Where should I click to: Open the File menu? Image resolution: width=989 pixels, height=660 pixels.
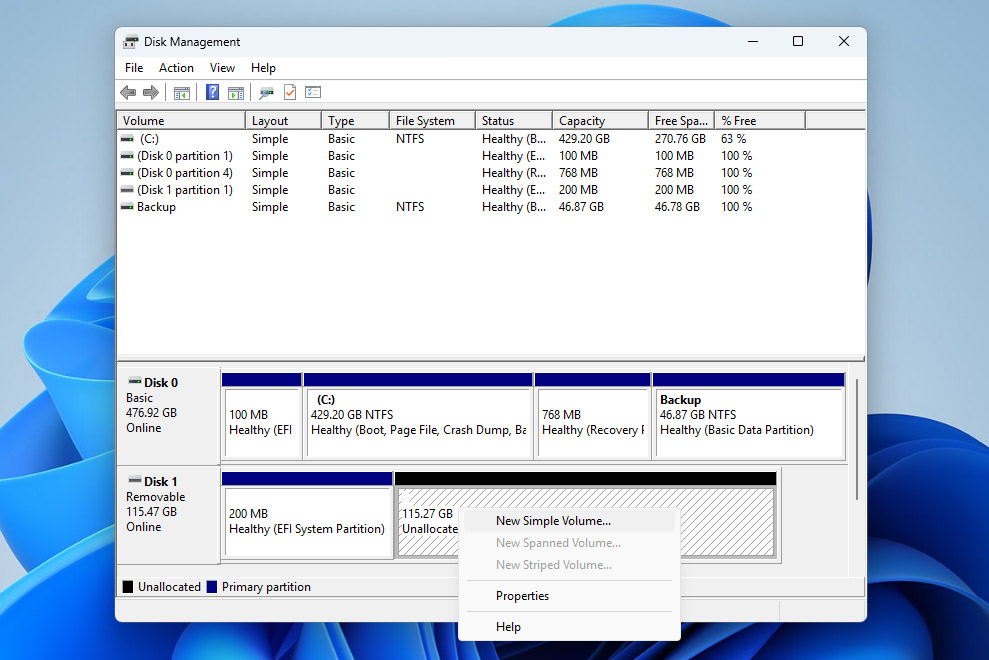(133, 67)
